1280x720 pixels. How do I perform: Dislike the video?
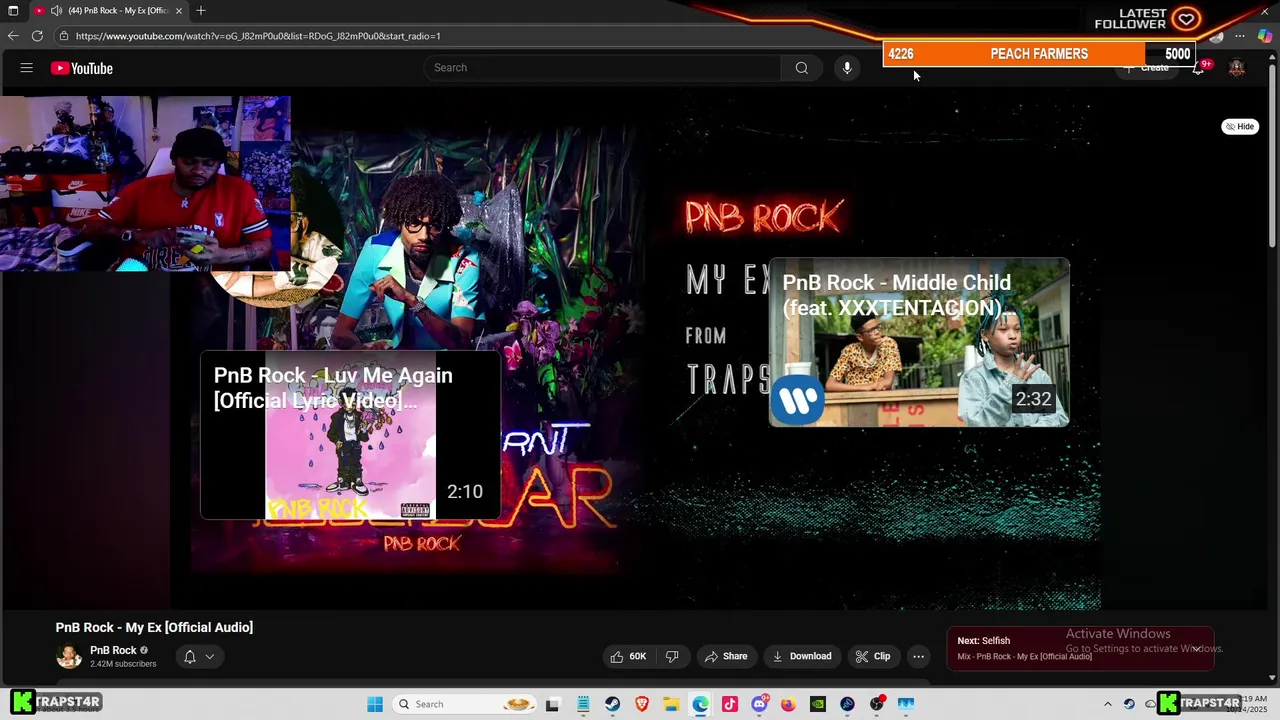[672, 656]
